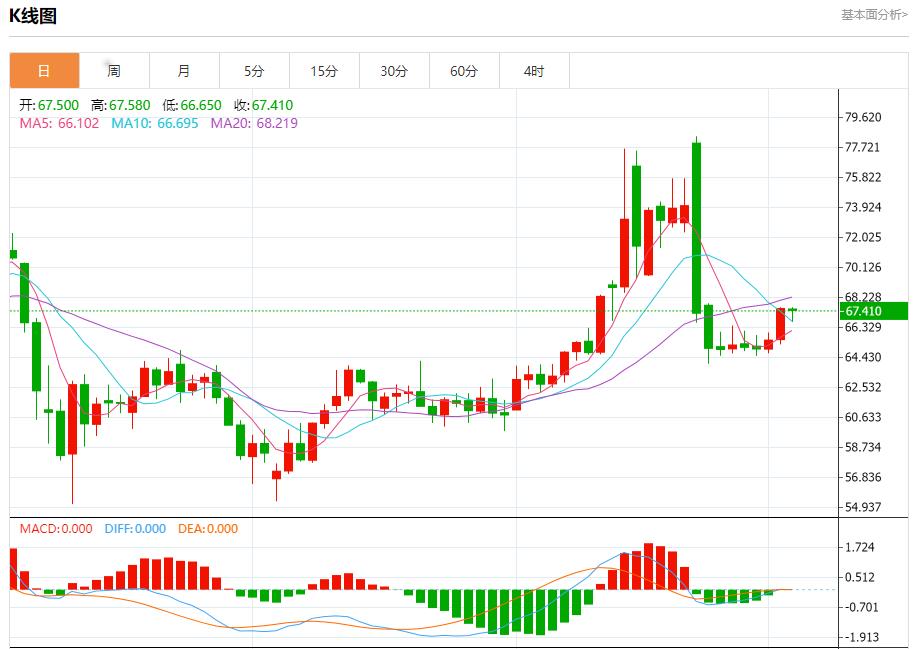
Task: Choose the 15分 interval tab
Action: point(324,71)
